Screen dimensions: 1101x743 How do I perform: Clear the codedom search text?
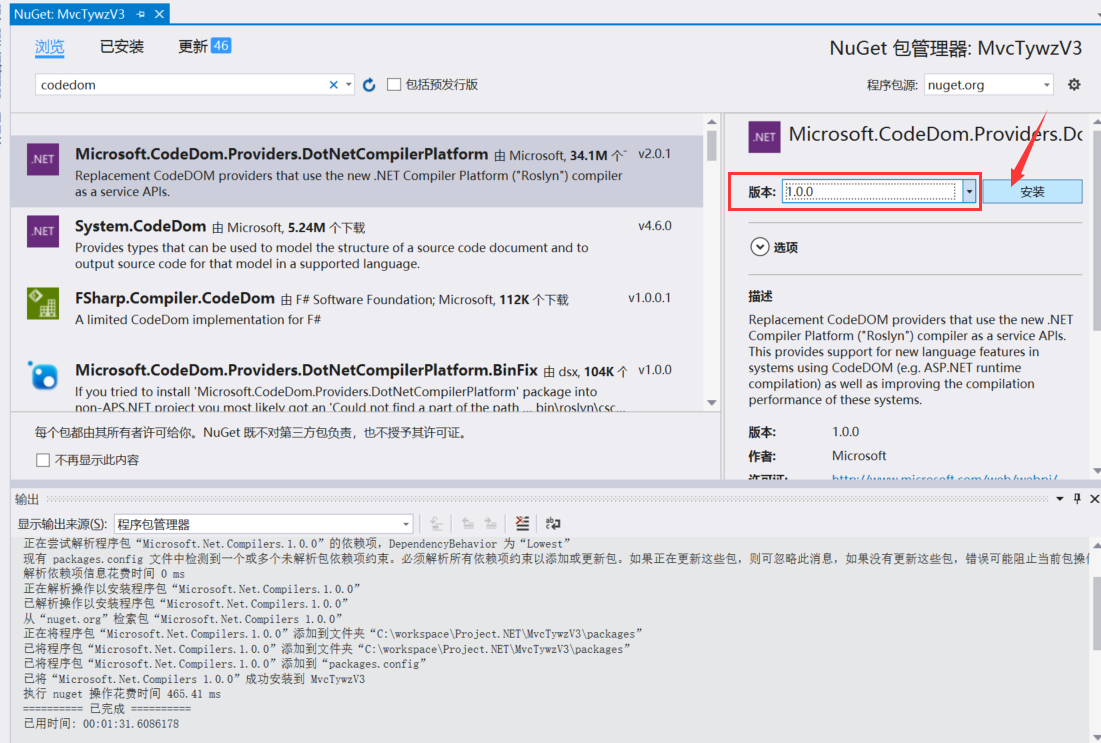(x=334, y=85)
